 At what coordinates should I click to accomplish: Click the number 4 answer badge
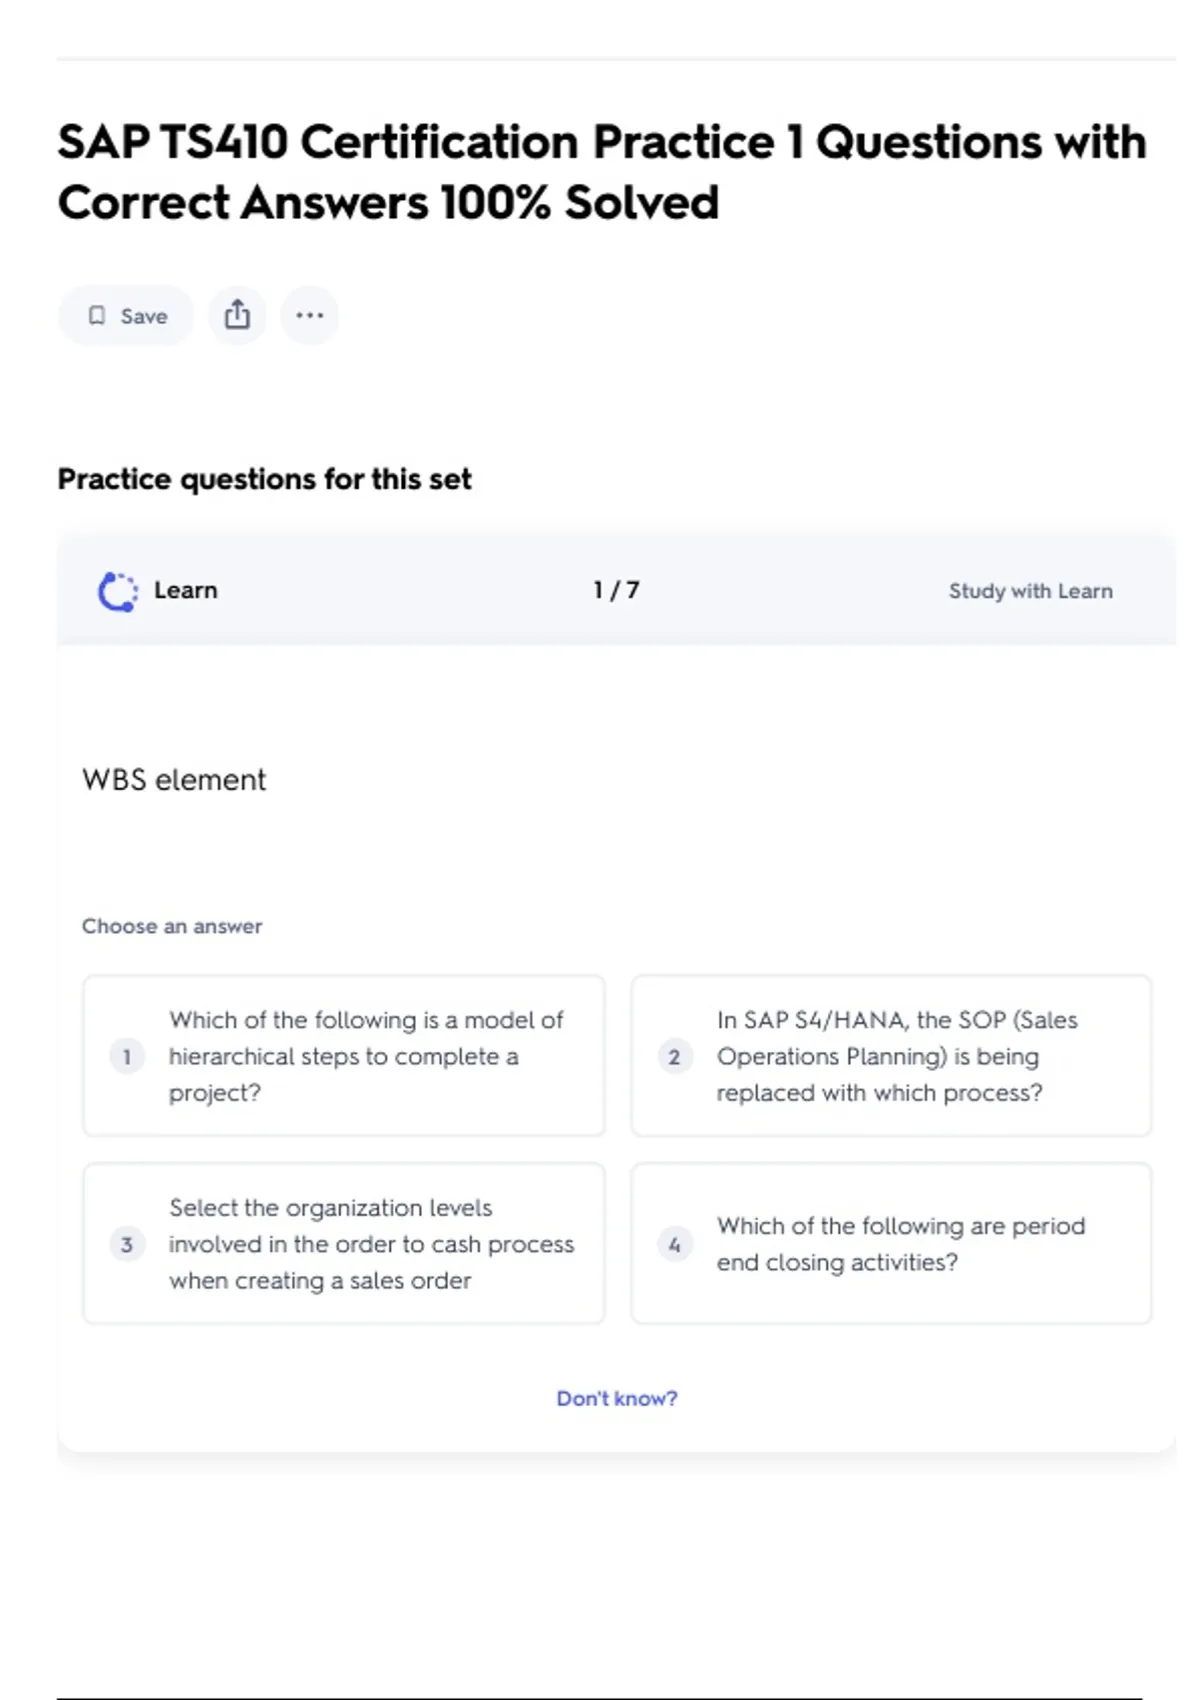click(x=674, y=1244)
